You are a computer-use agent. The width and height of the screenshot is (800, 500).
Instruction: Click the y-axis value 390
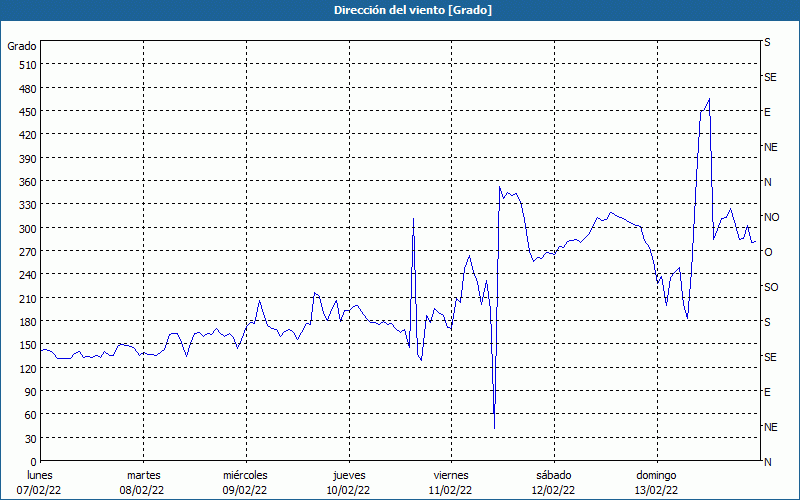[x=28, y=159]
